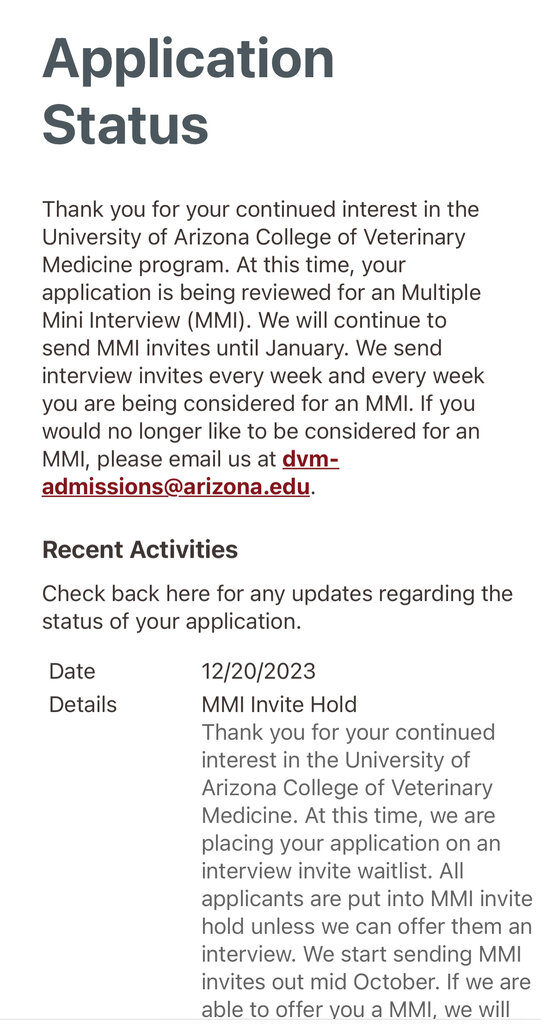Click the Date row label
541x1024 pixels.
[x=72, y=671]
